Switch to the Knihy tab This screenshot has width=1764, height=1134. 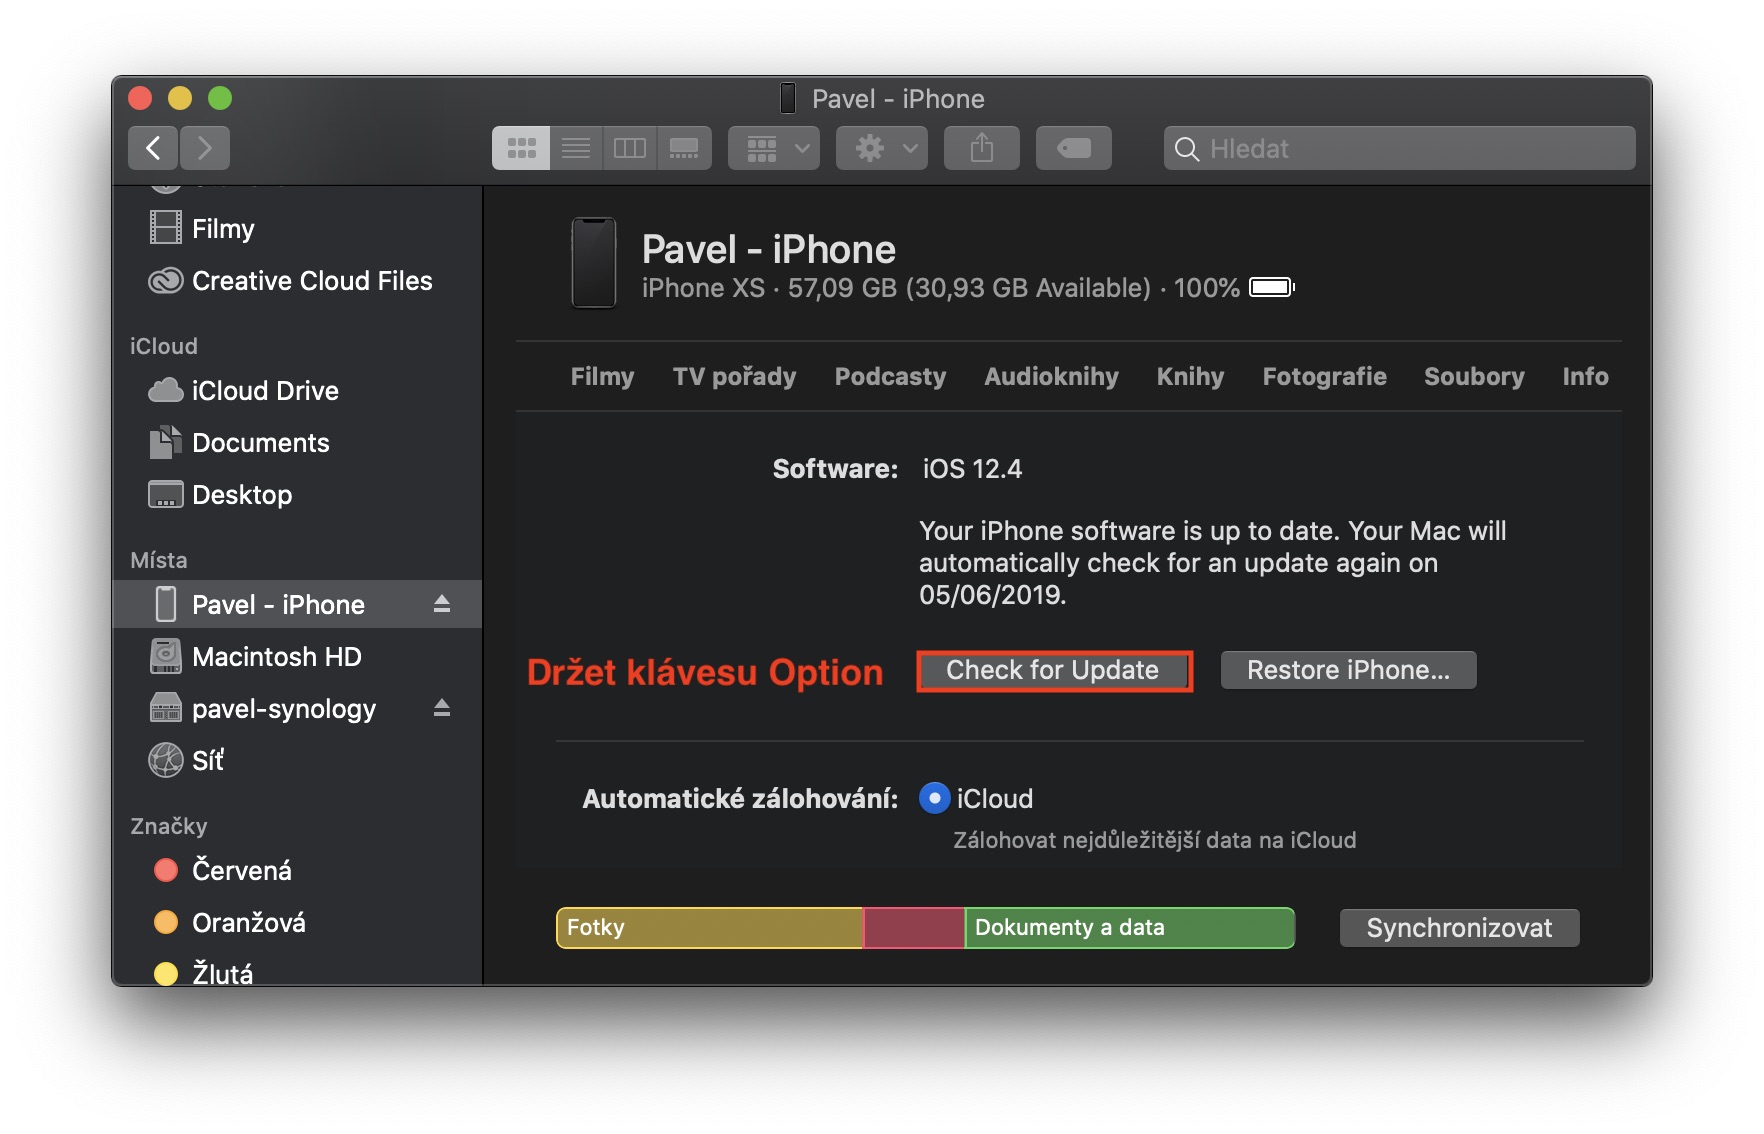tap(1191, 377)
